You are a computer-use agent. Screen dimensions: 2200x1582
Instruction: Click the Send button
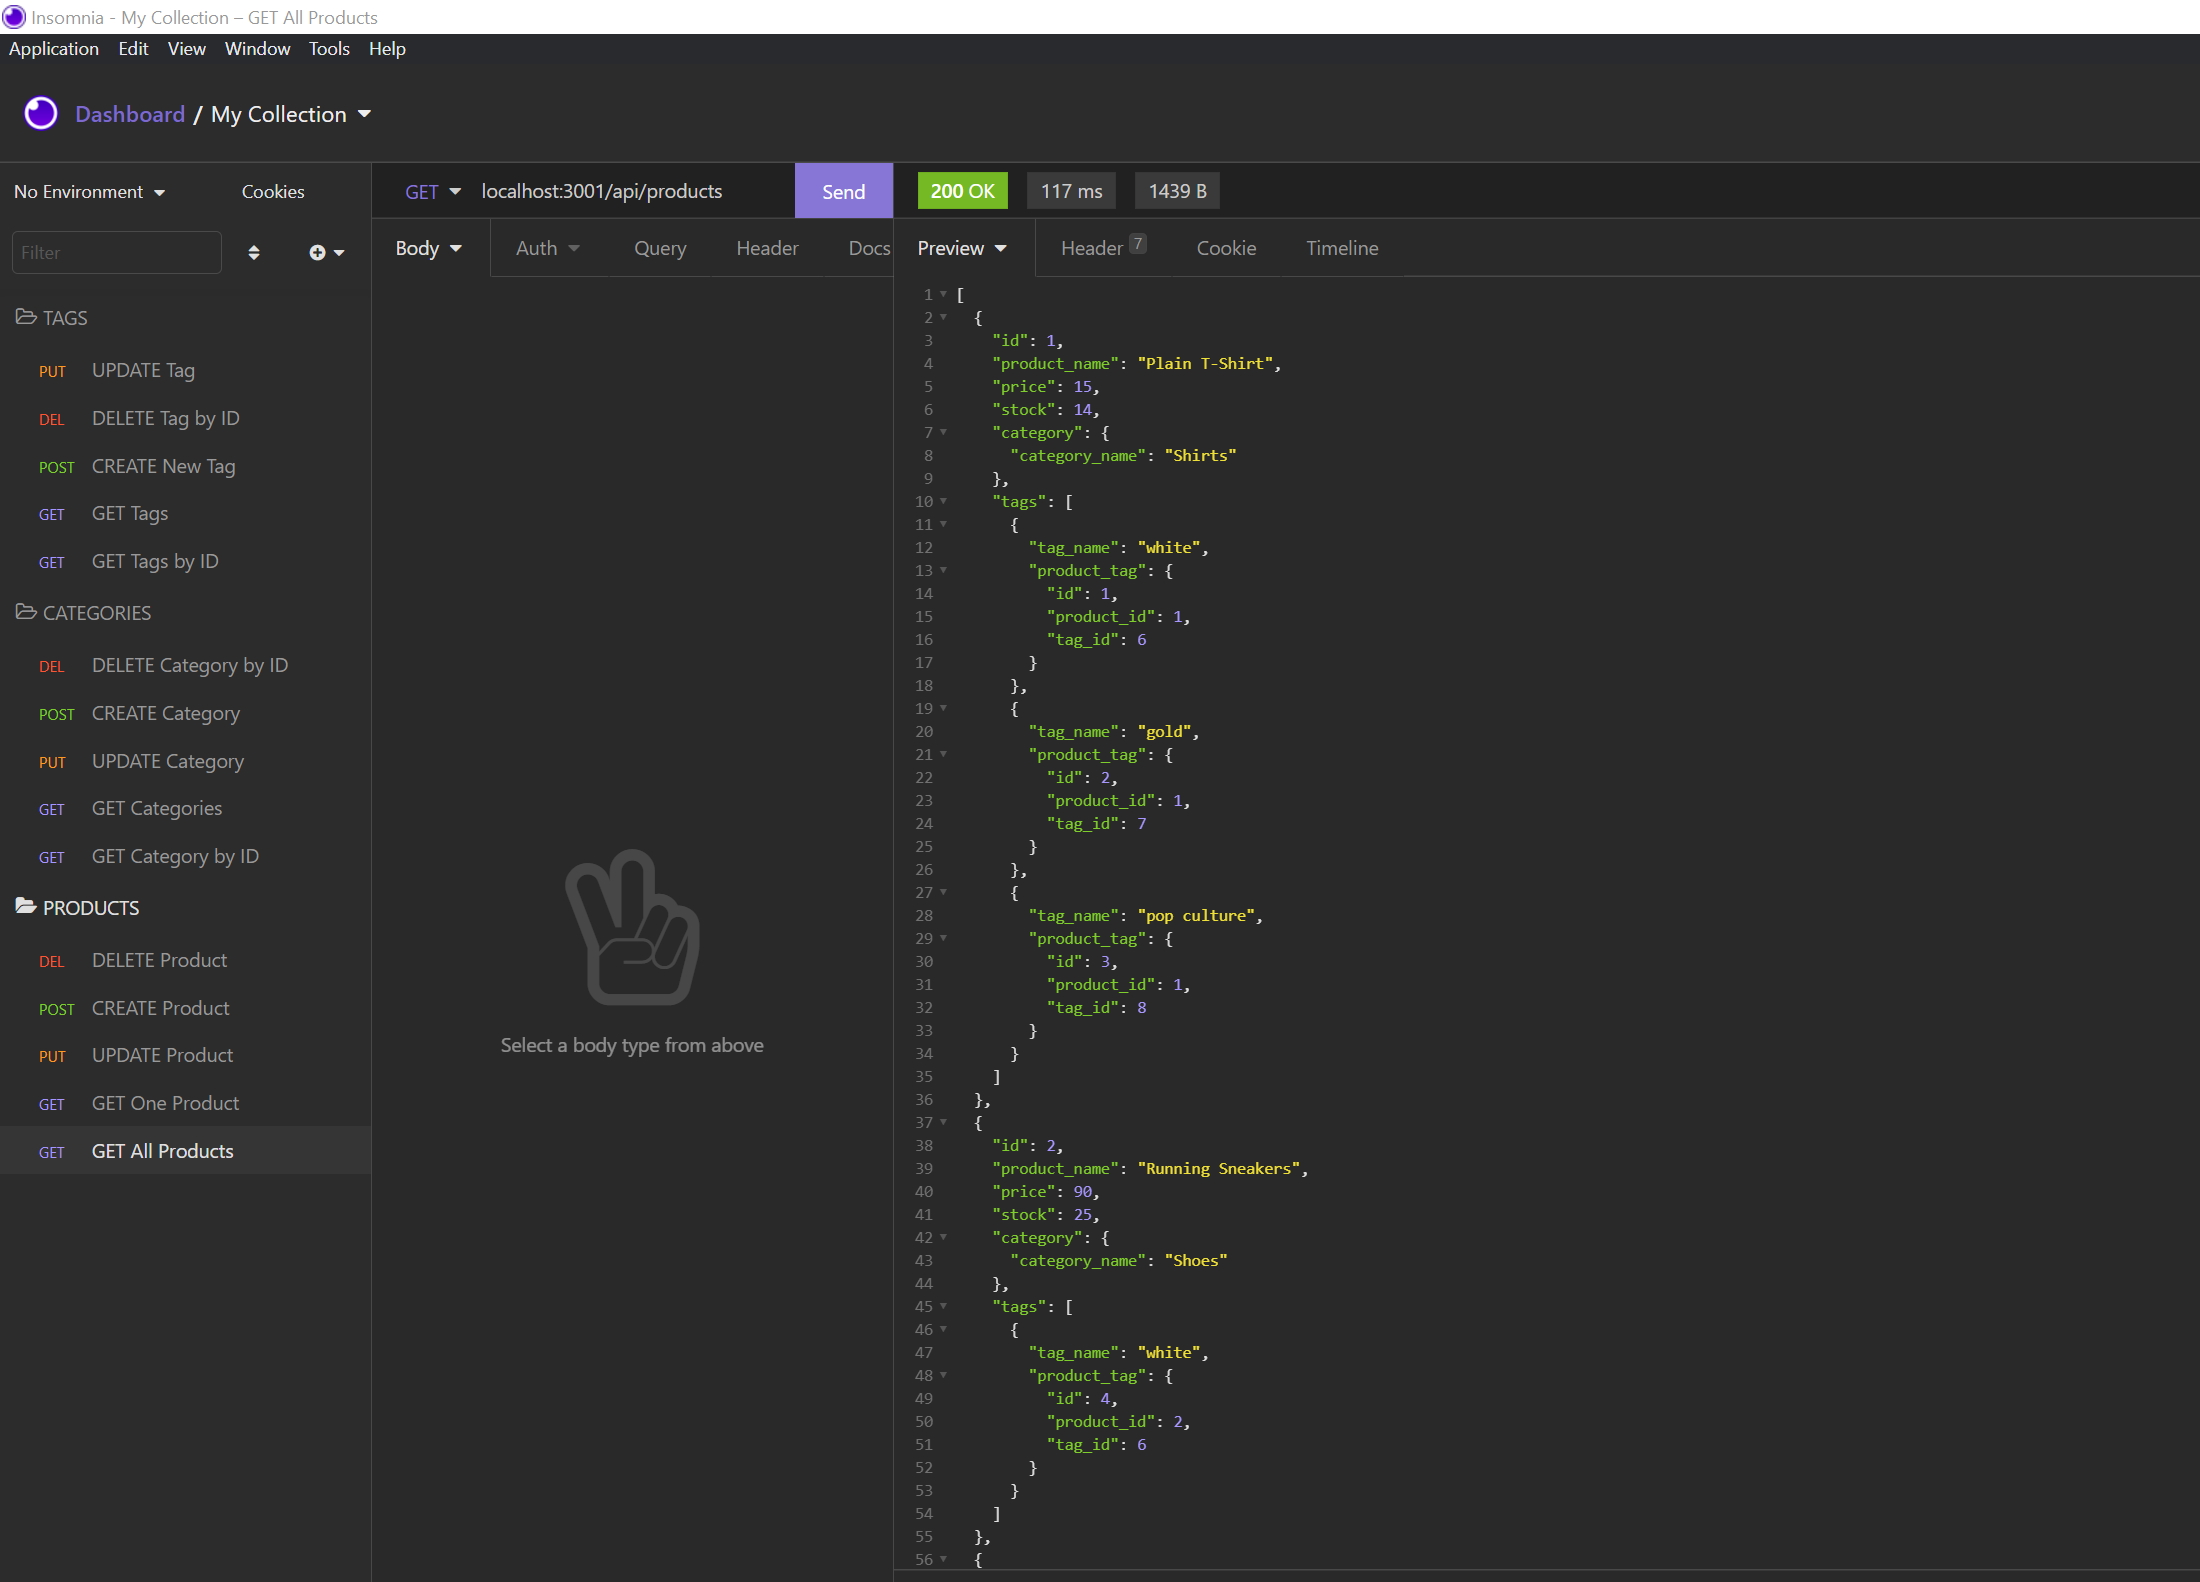click(x=843, y=191)
